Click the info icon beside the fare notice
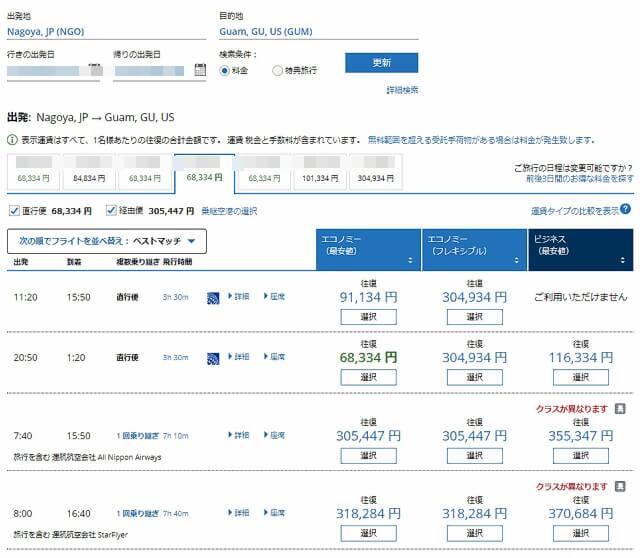 point(12,140)
